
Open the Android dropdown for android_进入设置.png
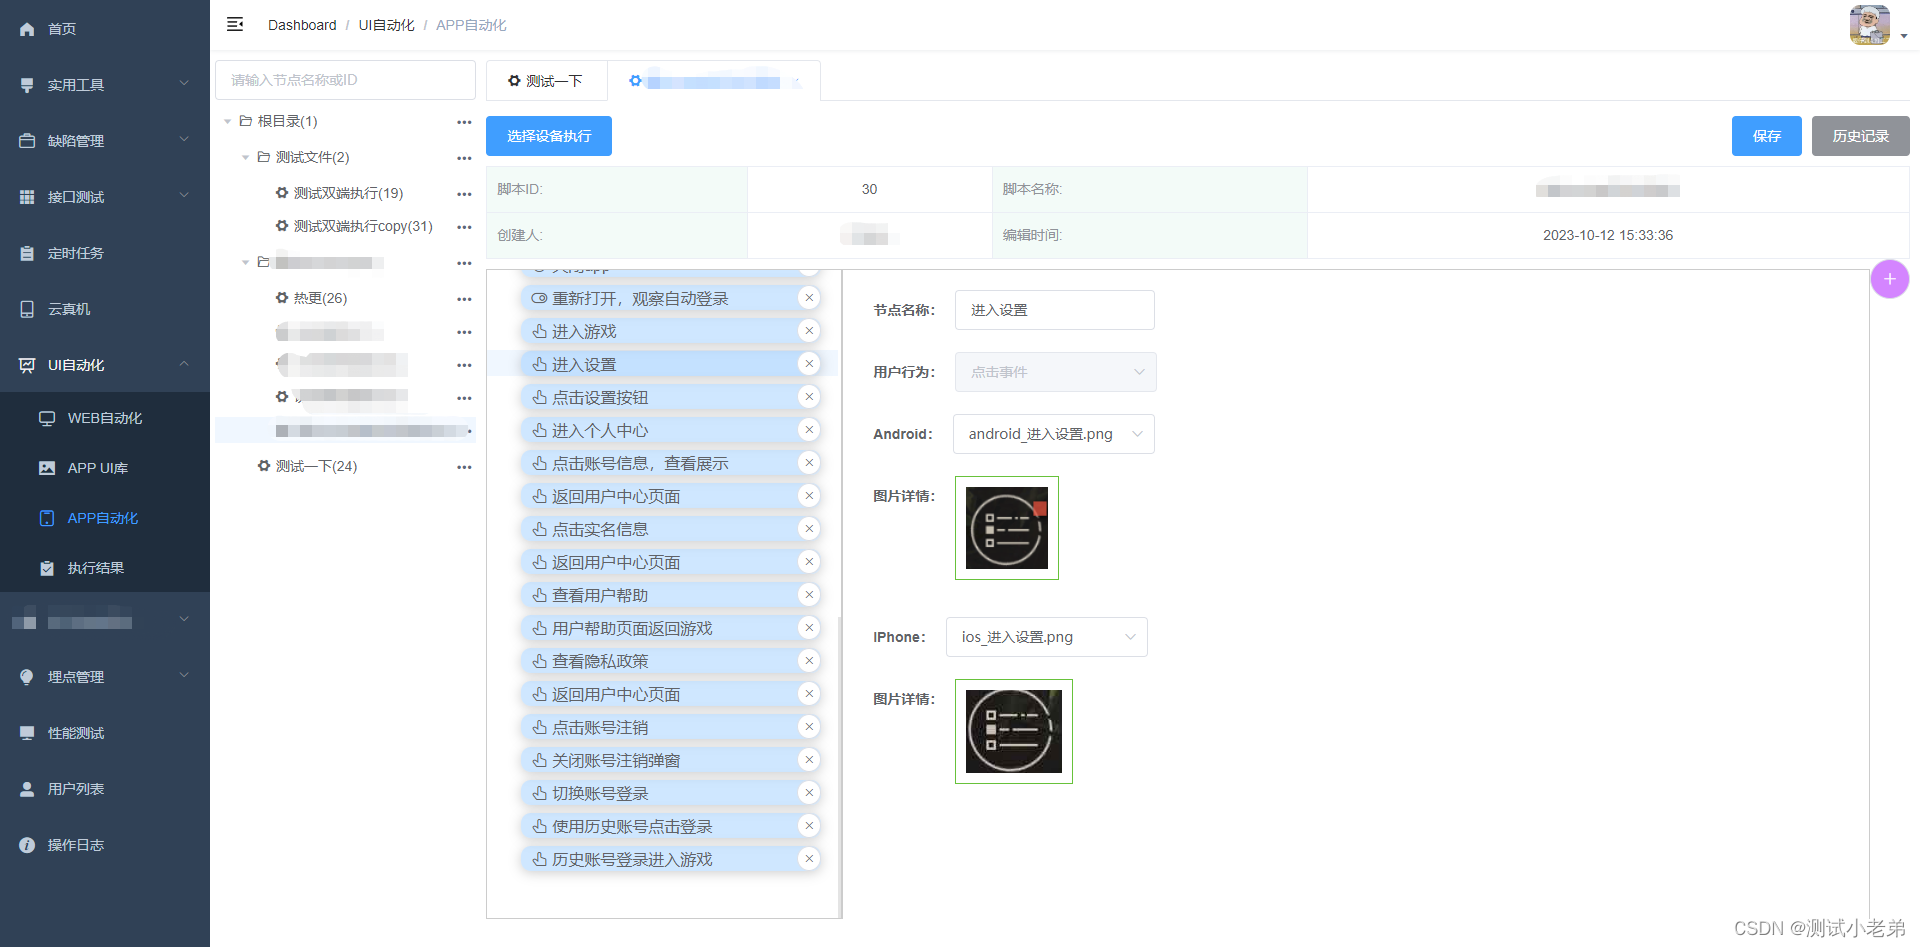pyautogui.click(x=1053, y=433)
